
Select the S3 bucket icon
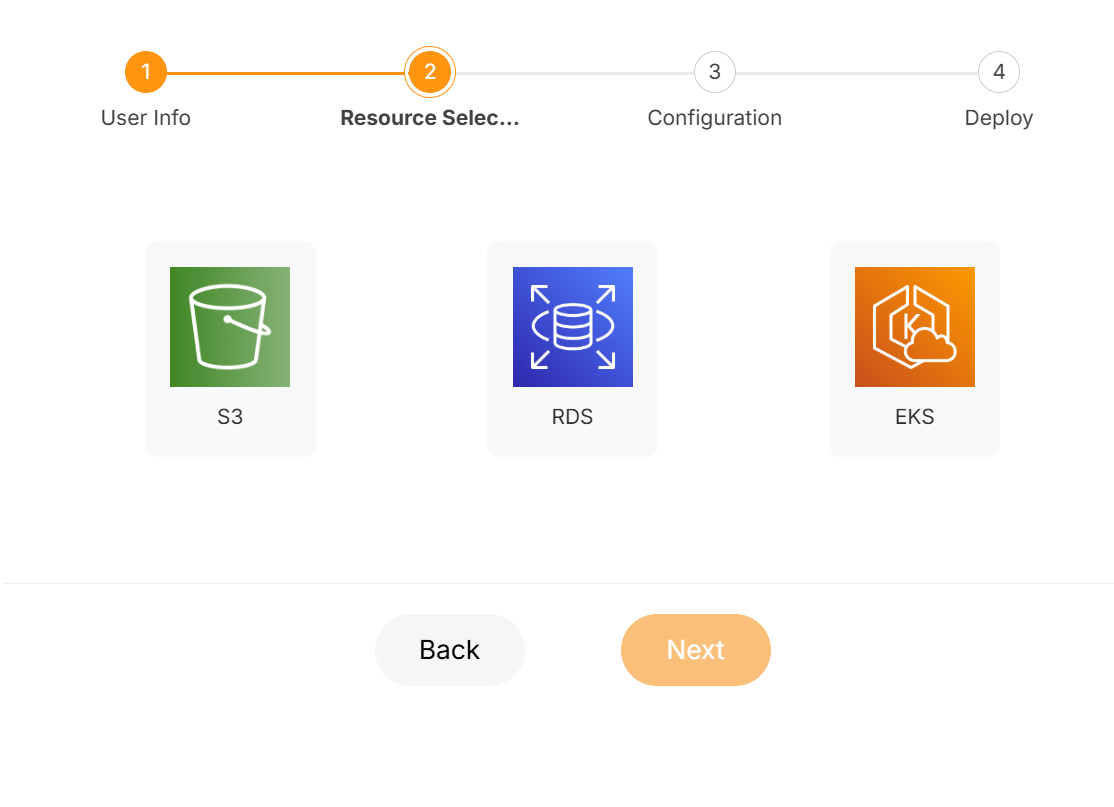tap(229, 327)
